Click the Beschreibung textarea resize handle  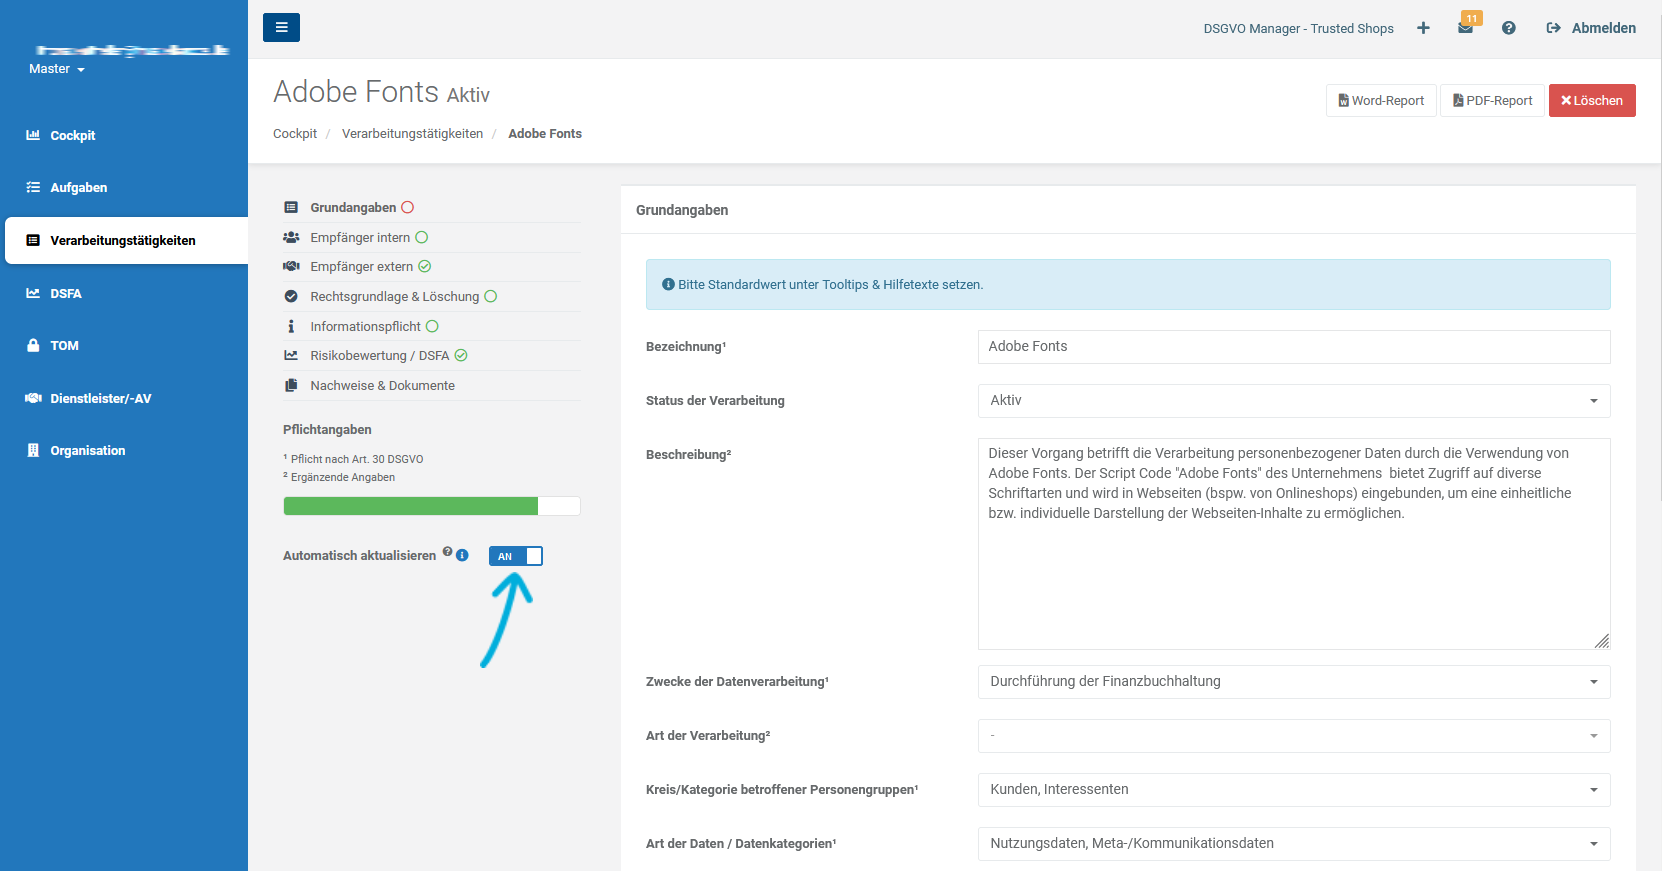coord(1602,641)
